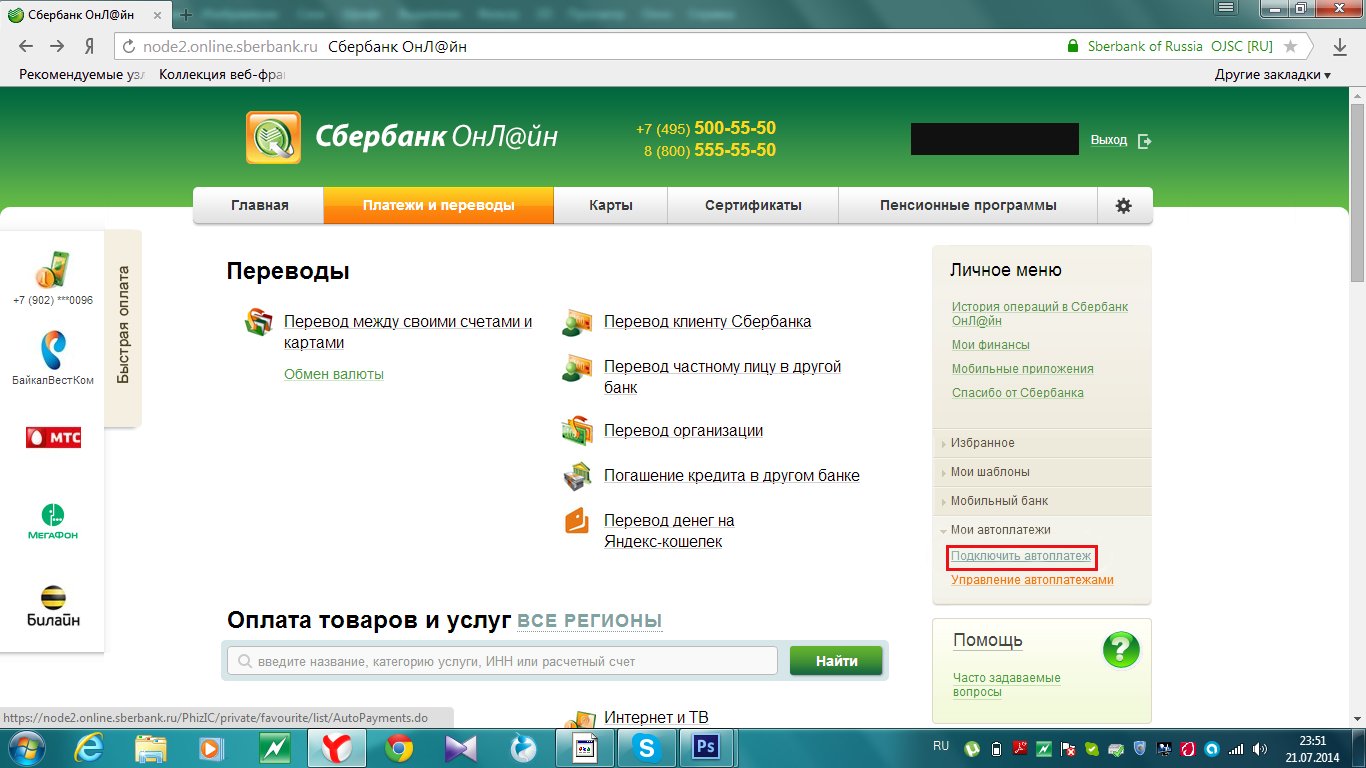This screenshot has height=768, width=1366.
Task: Open Управление автоплатежами link
Action: click(1032, 580)
